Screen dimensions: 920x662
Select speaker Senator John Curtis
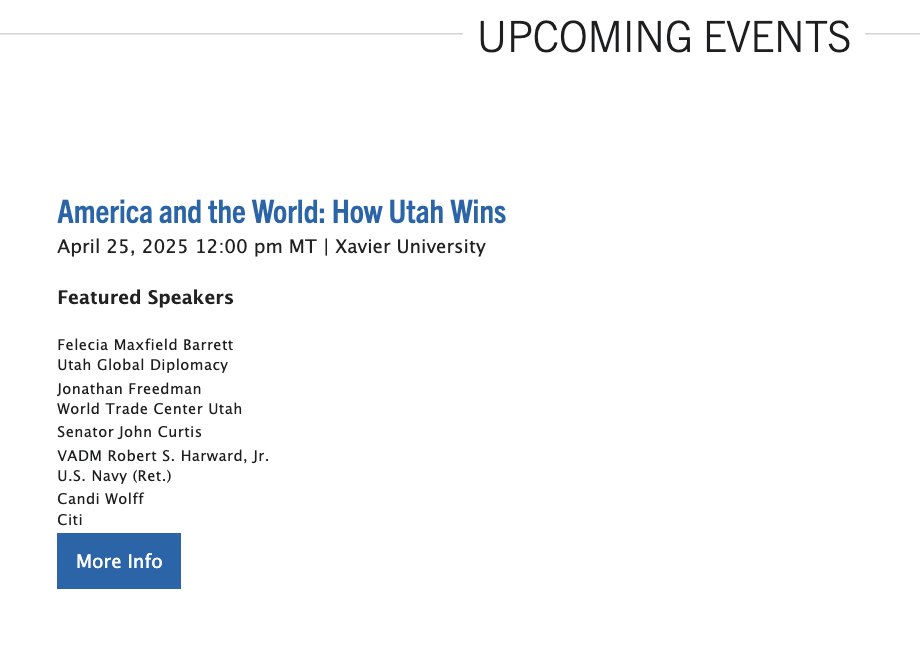pyautogui.click(x=130, y=432)
